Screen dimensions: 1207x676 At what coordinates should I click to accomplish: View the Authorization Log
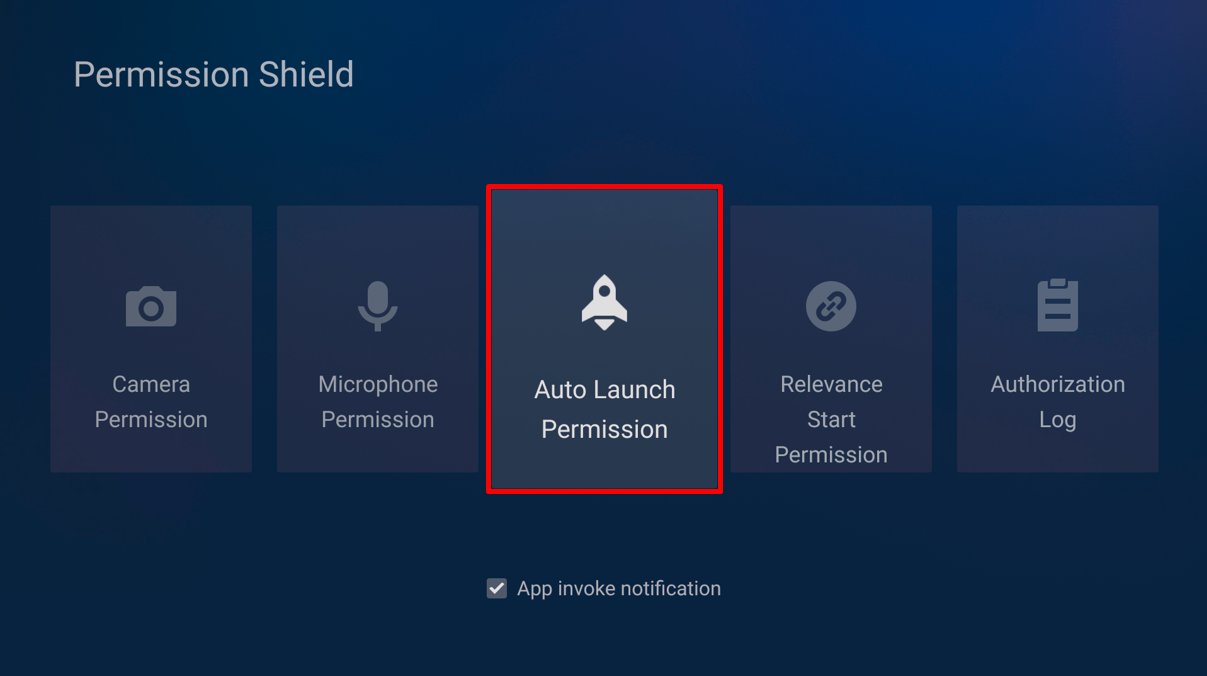(x=1057, y=338)
